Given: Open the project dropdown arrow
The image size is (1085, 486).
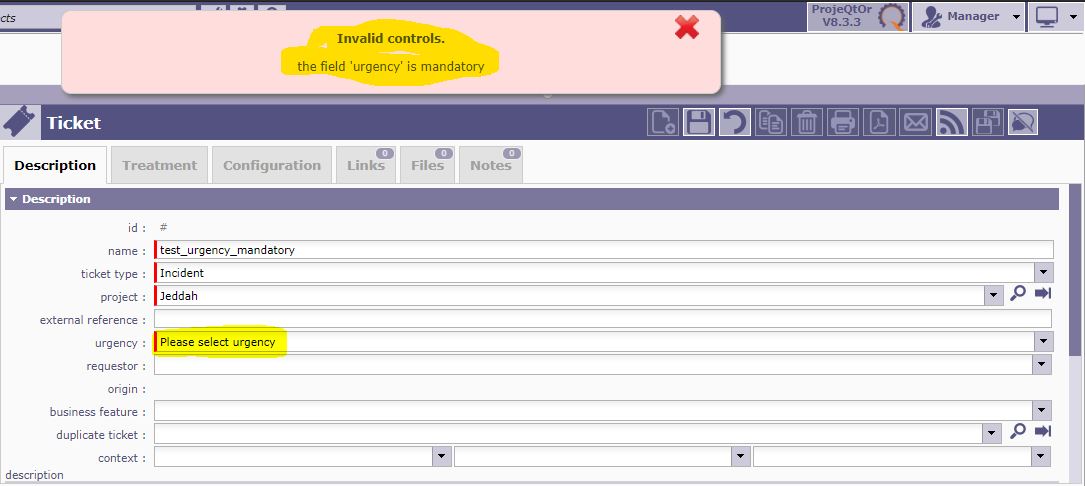Looking at the screenshot, I should (x=994, y=296).
